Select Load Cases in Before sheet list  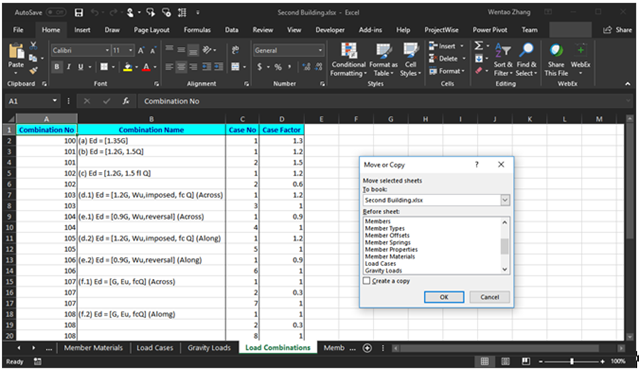[380, 263]
